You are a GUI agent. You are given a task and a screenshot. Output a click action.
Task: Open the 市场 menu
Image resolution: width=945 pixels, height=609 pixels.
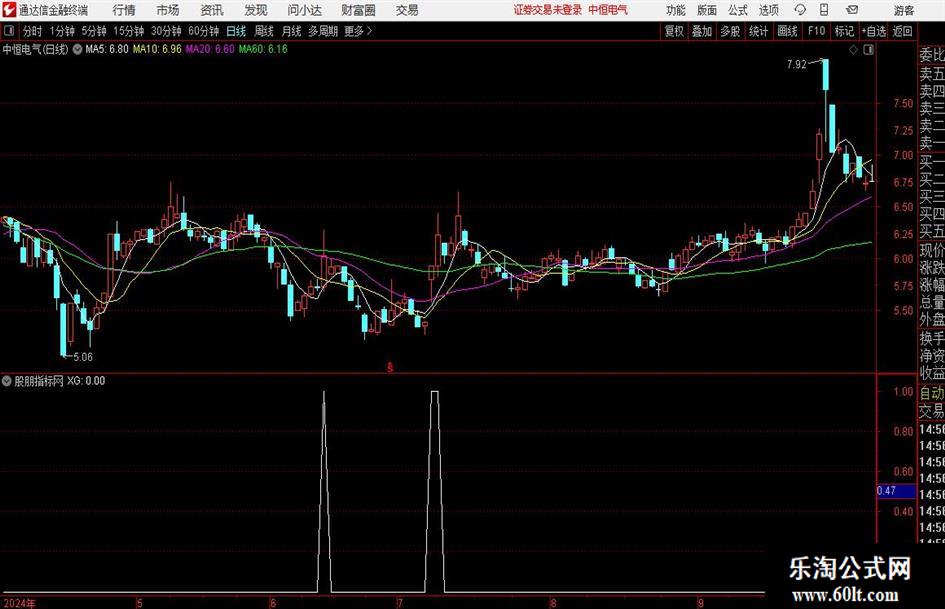coord(168,10)
